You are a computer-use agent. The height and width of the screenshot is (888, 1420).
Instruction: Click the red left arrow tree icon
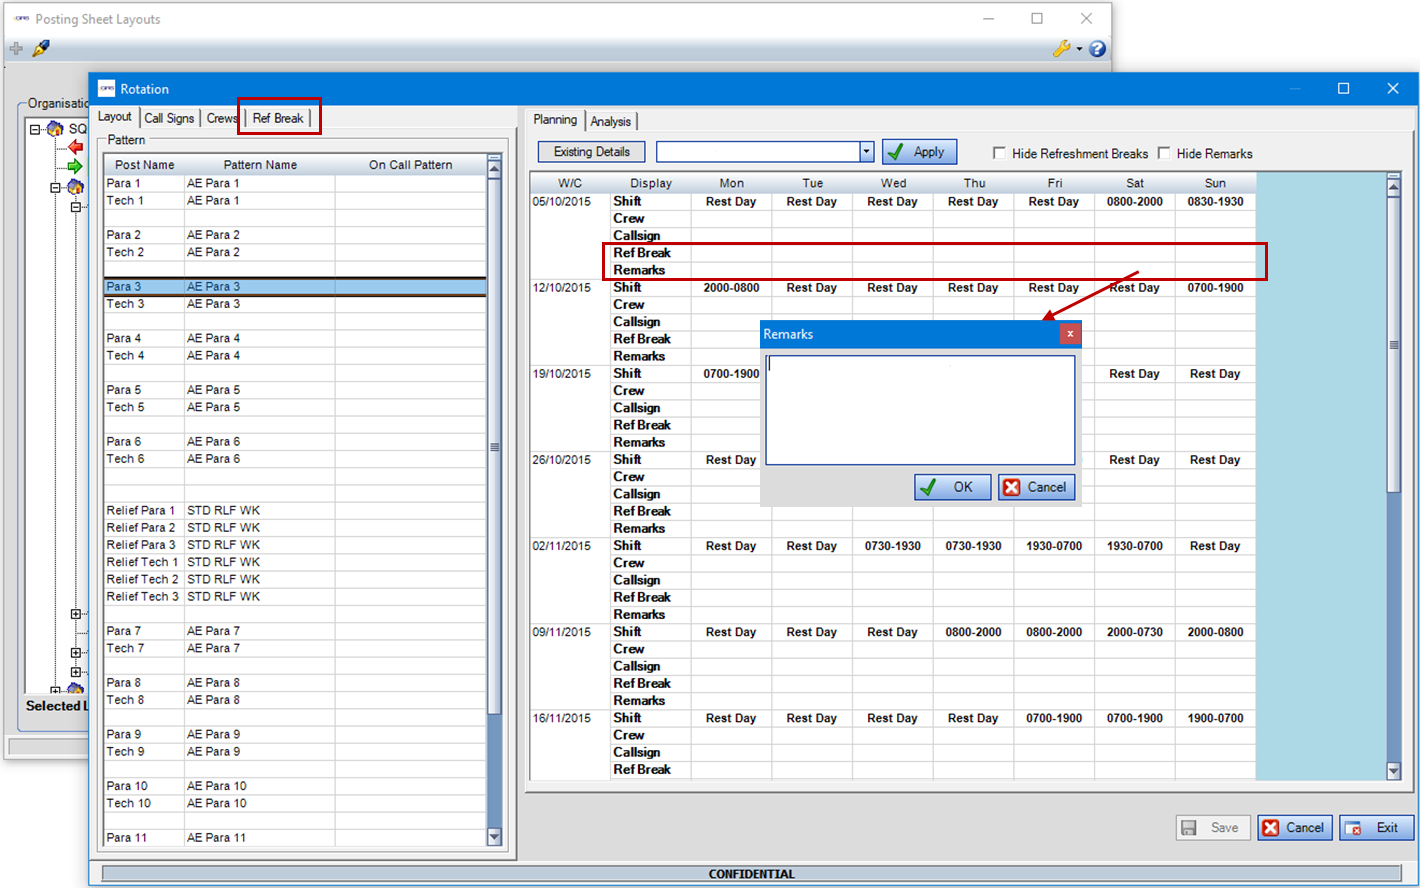click(x=75, y=147)
